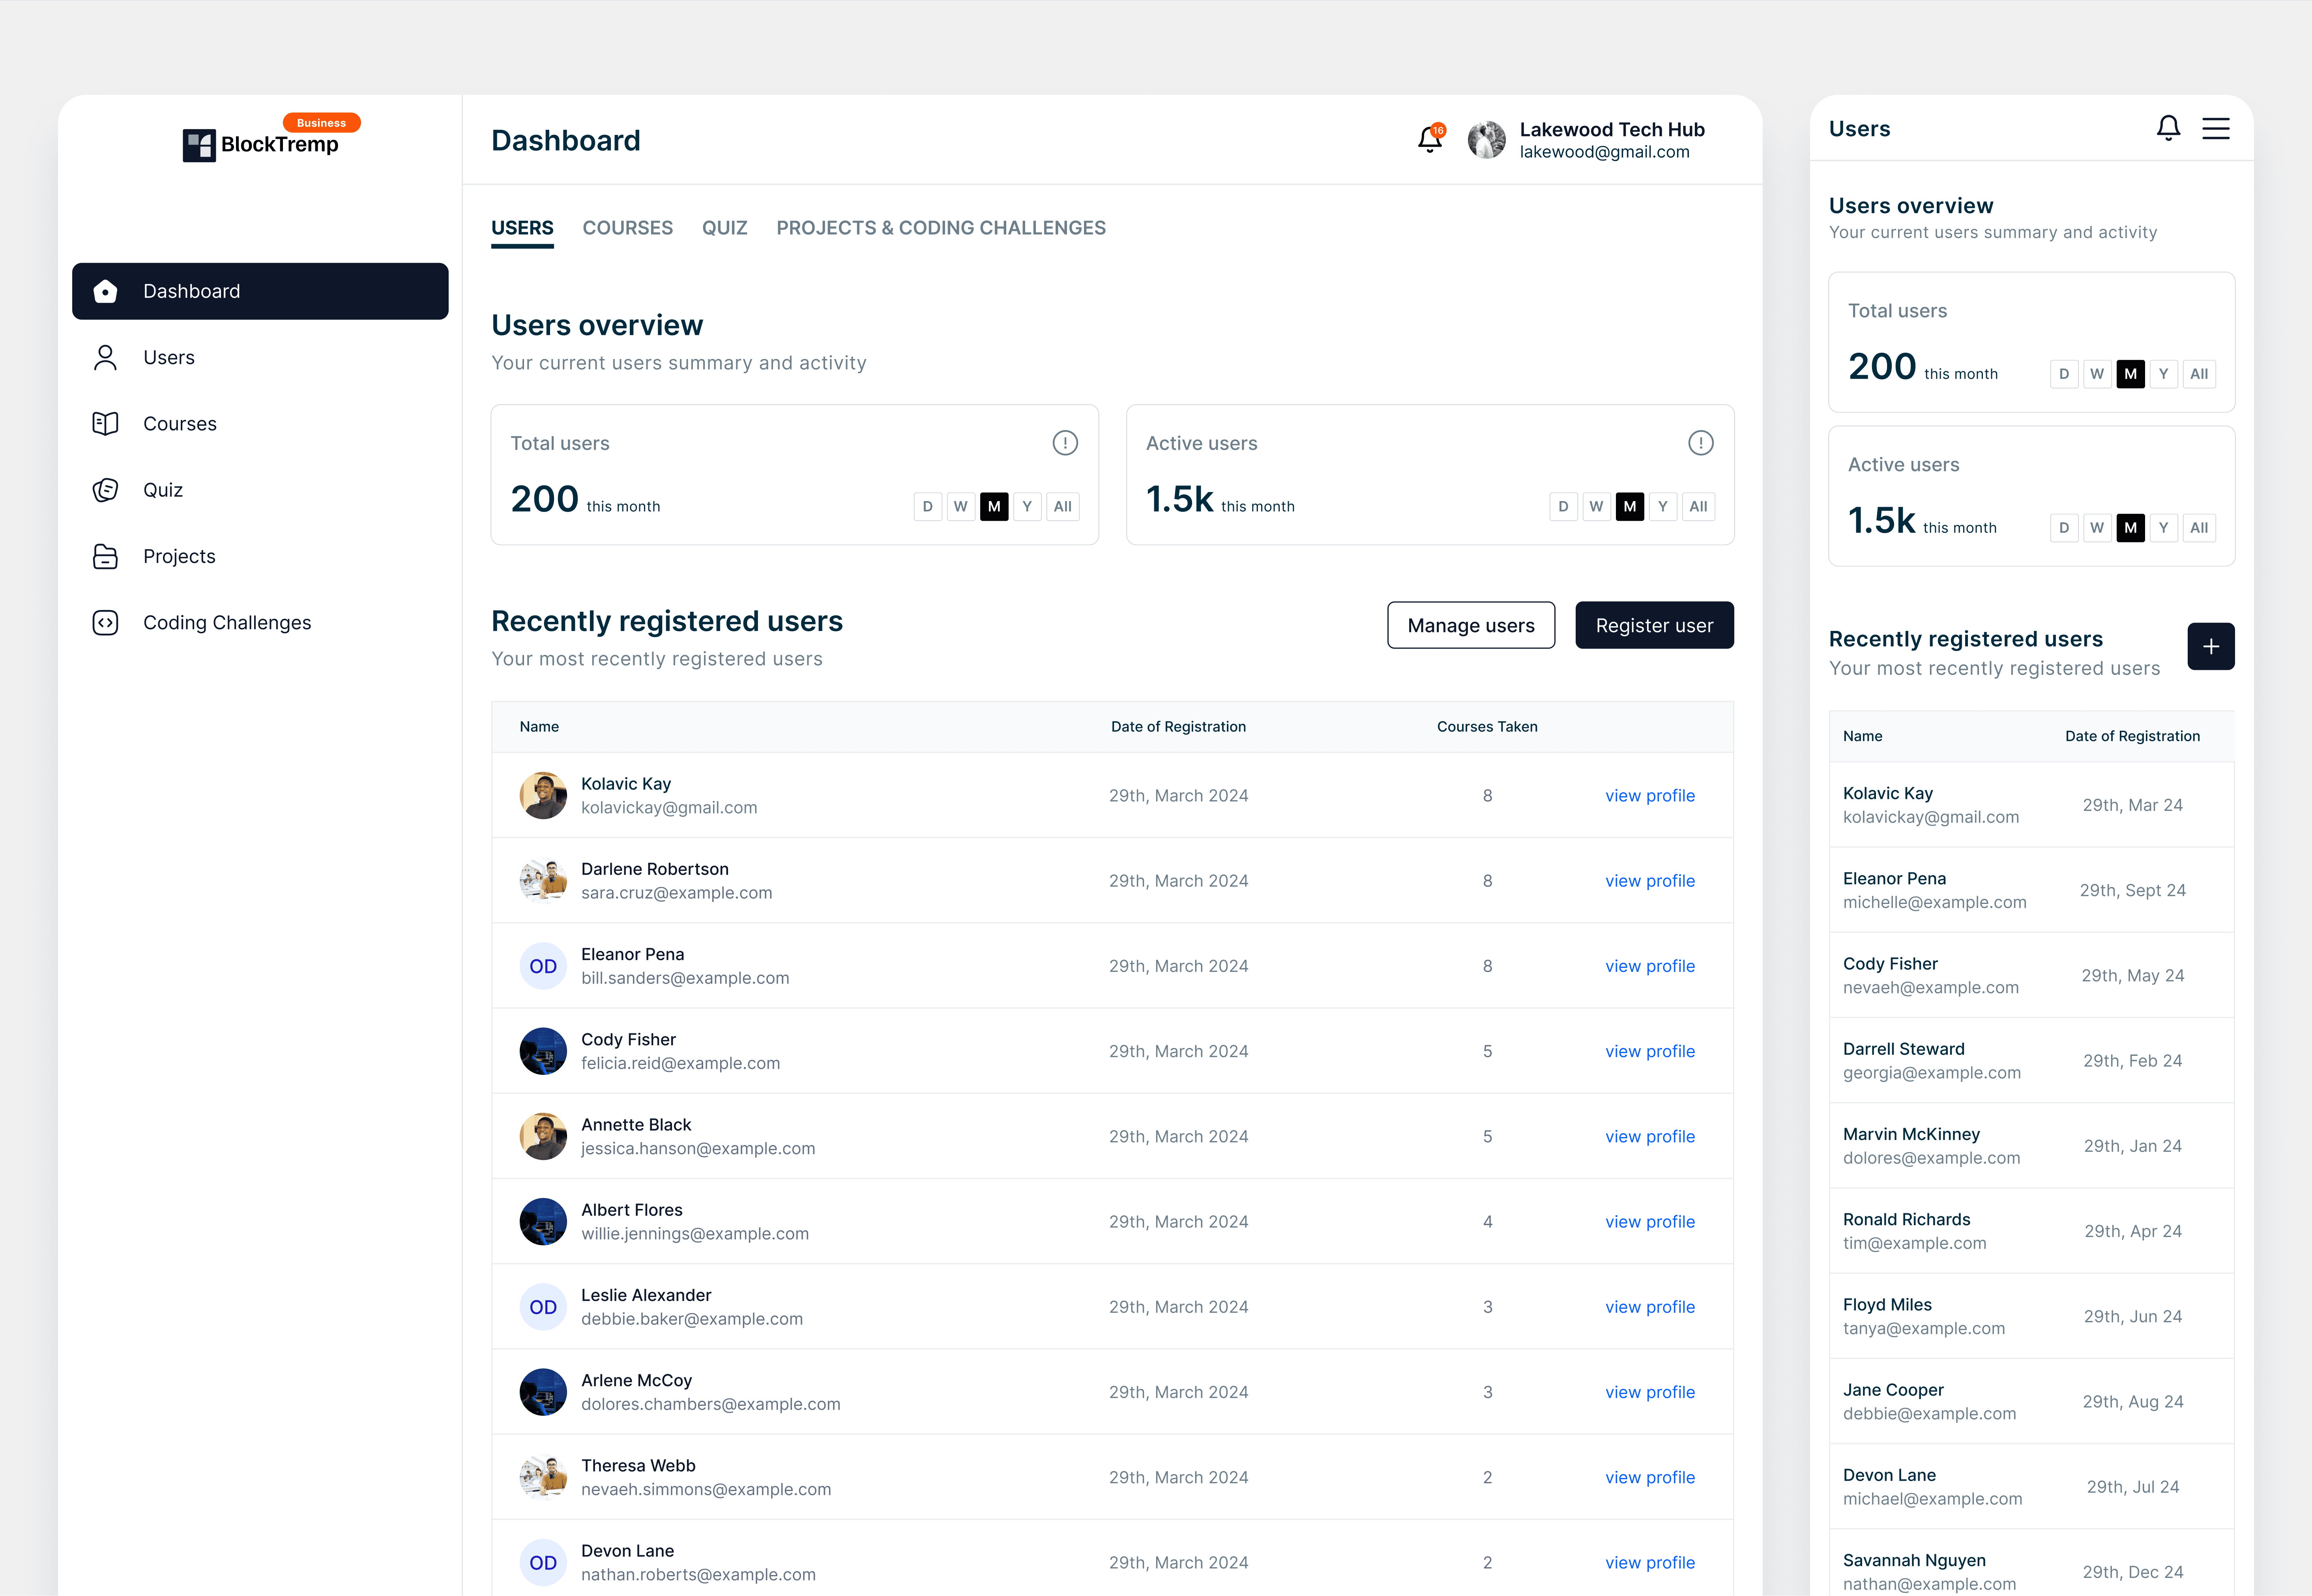View profile of Darlene Robertson

pos(1650,880)
